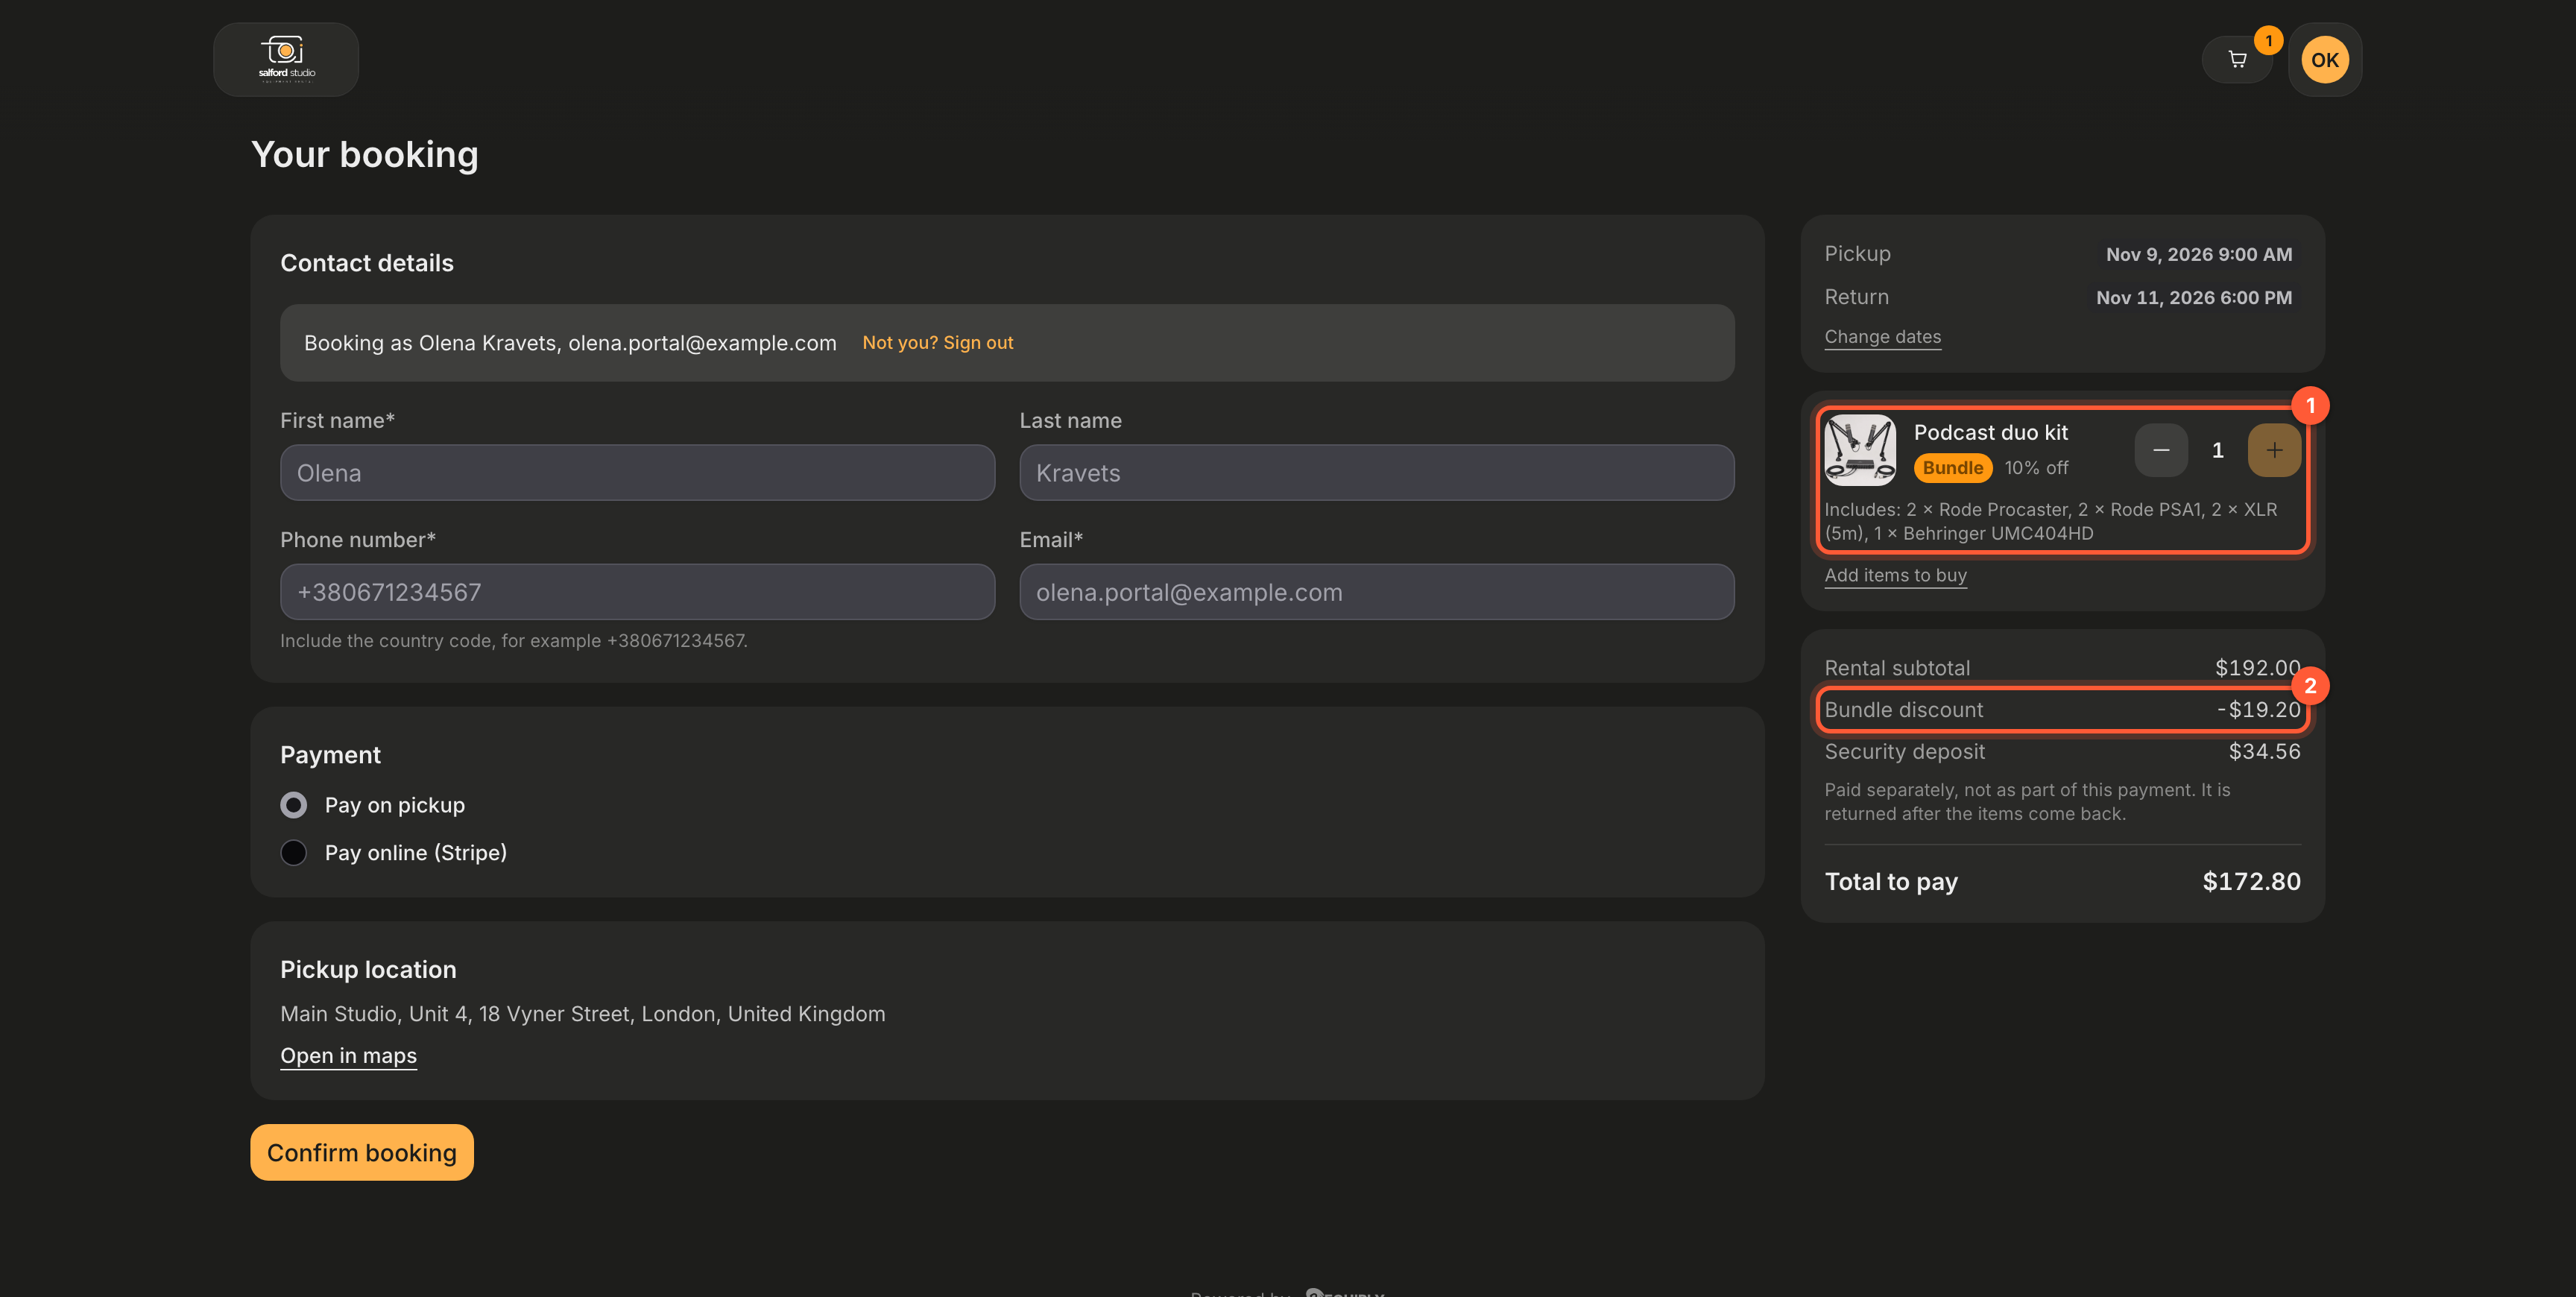Viewport: 2576px width, 1297px height.
Task: Click the Includes: 2 × Rode Procaster text
Action: click(x=2050, y=521)
